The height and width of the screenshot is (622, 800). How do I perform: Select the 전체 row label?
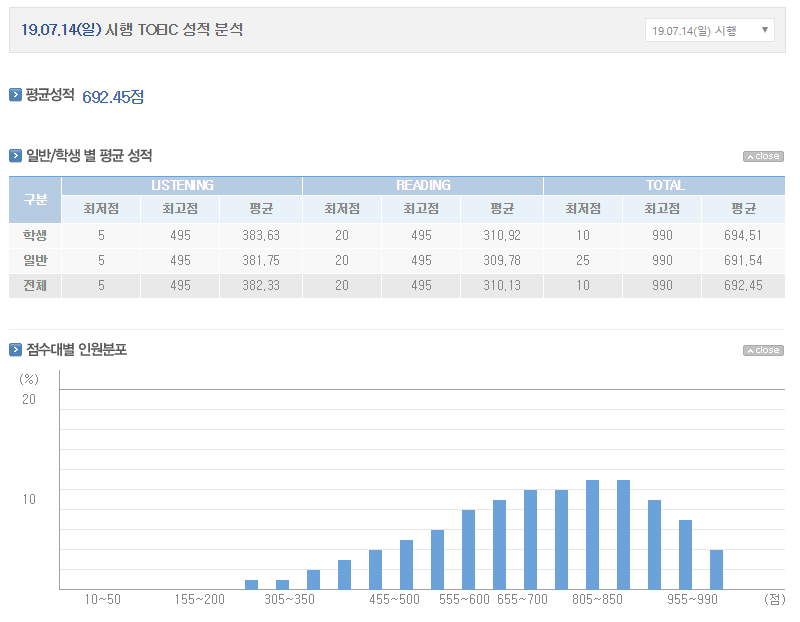click(x=35, y=285)
